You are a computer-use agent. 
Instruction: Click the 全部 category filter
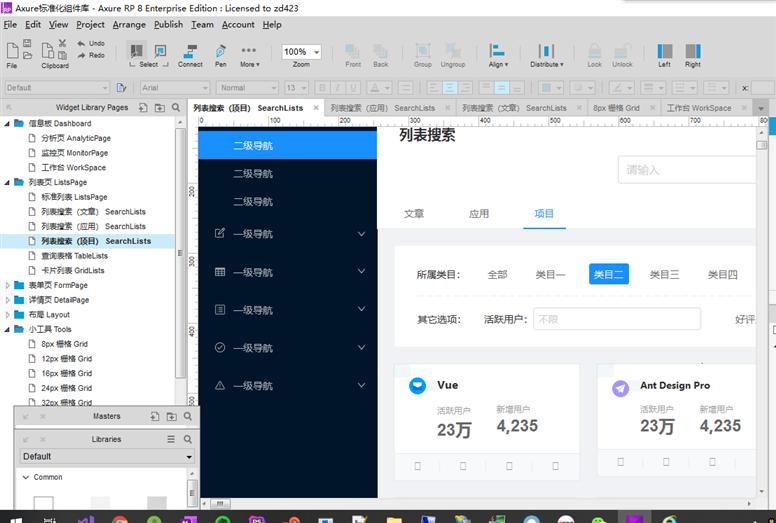pyautogui.click(x=497, y=275)
